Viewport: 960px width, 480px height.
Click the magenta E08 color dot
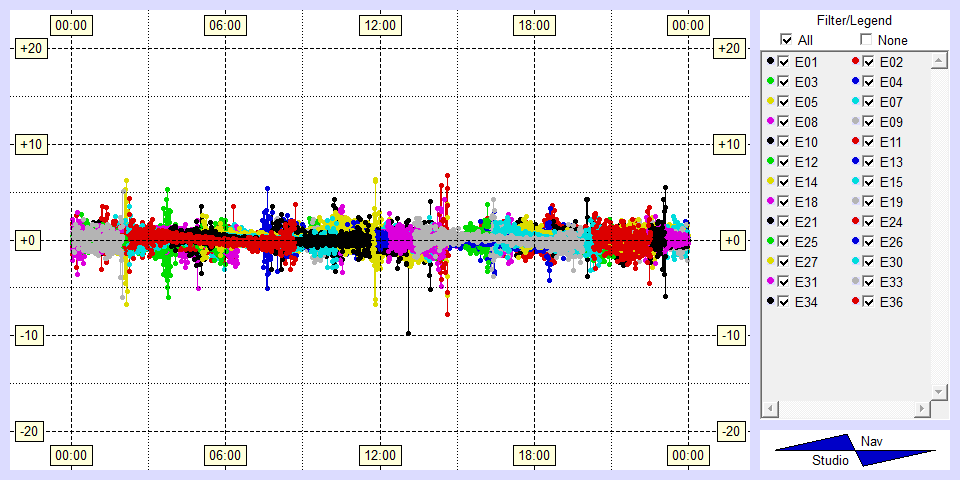[x=770, y=122]
